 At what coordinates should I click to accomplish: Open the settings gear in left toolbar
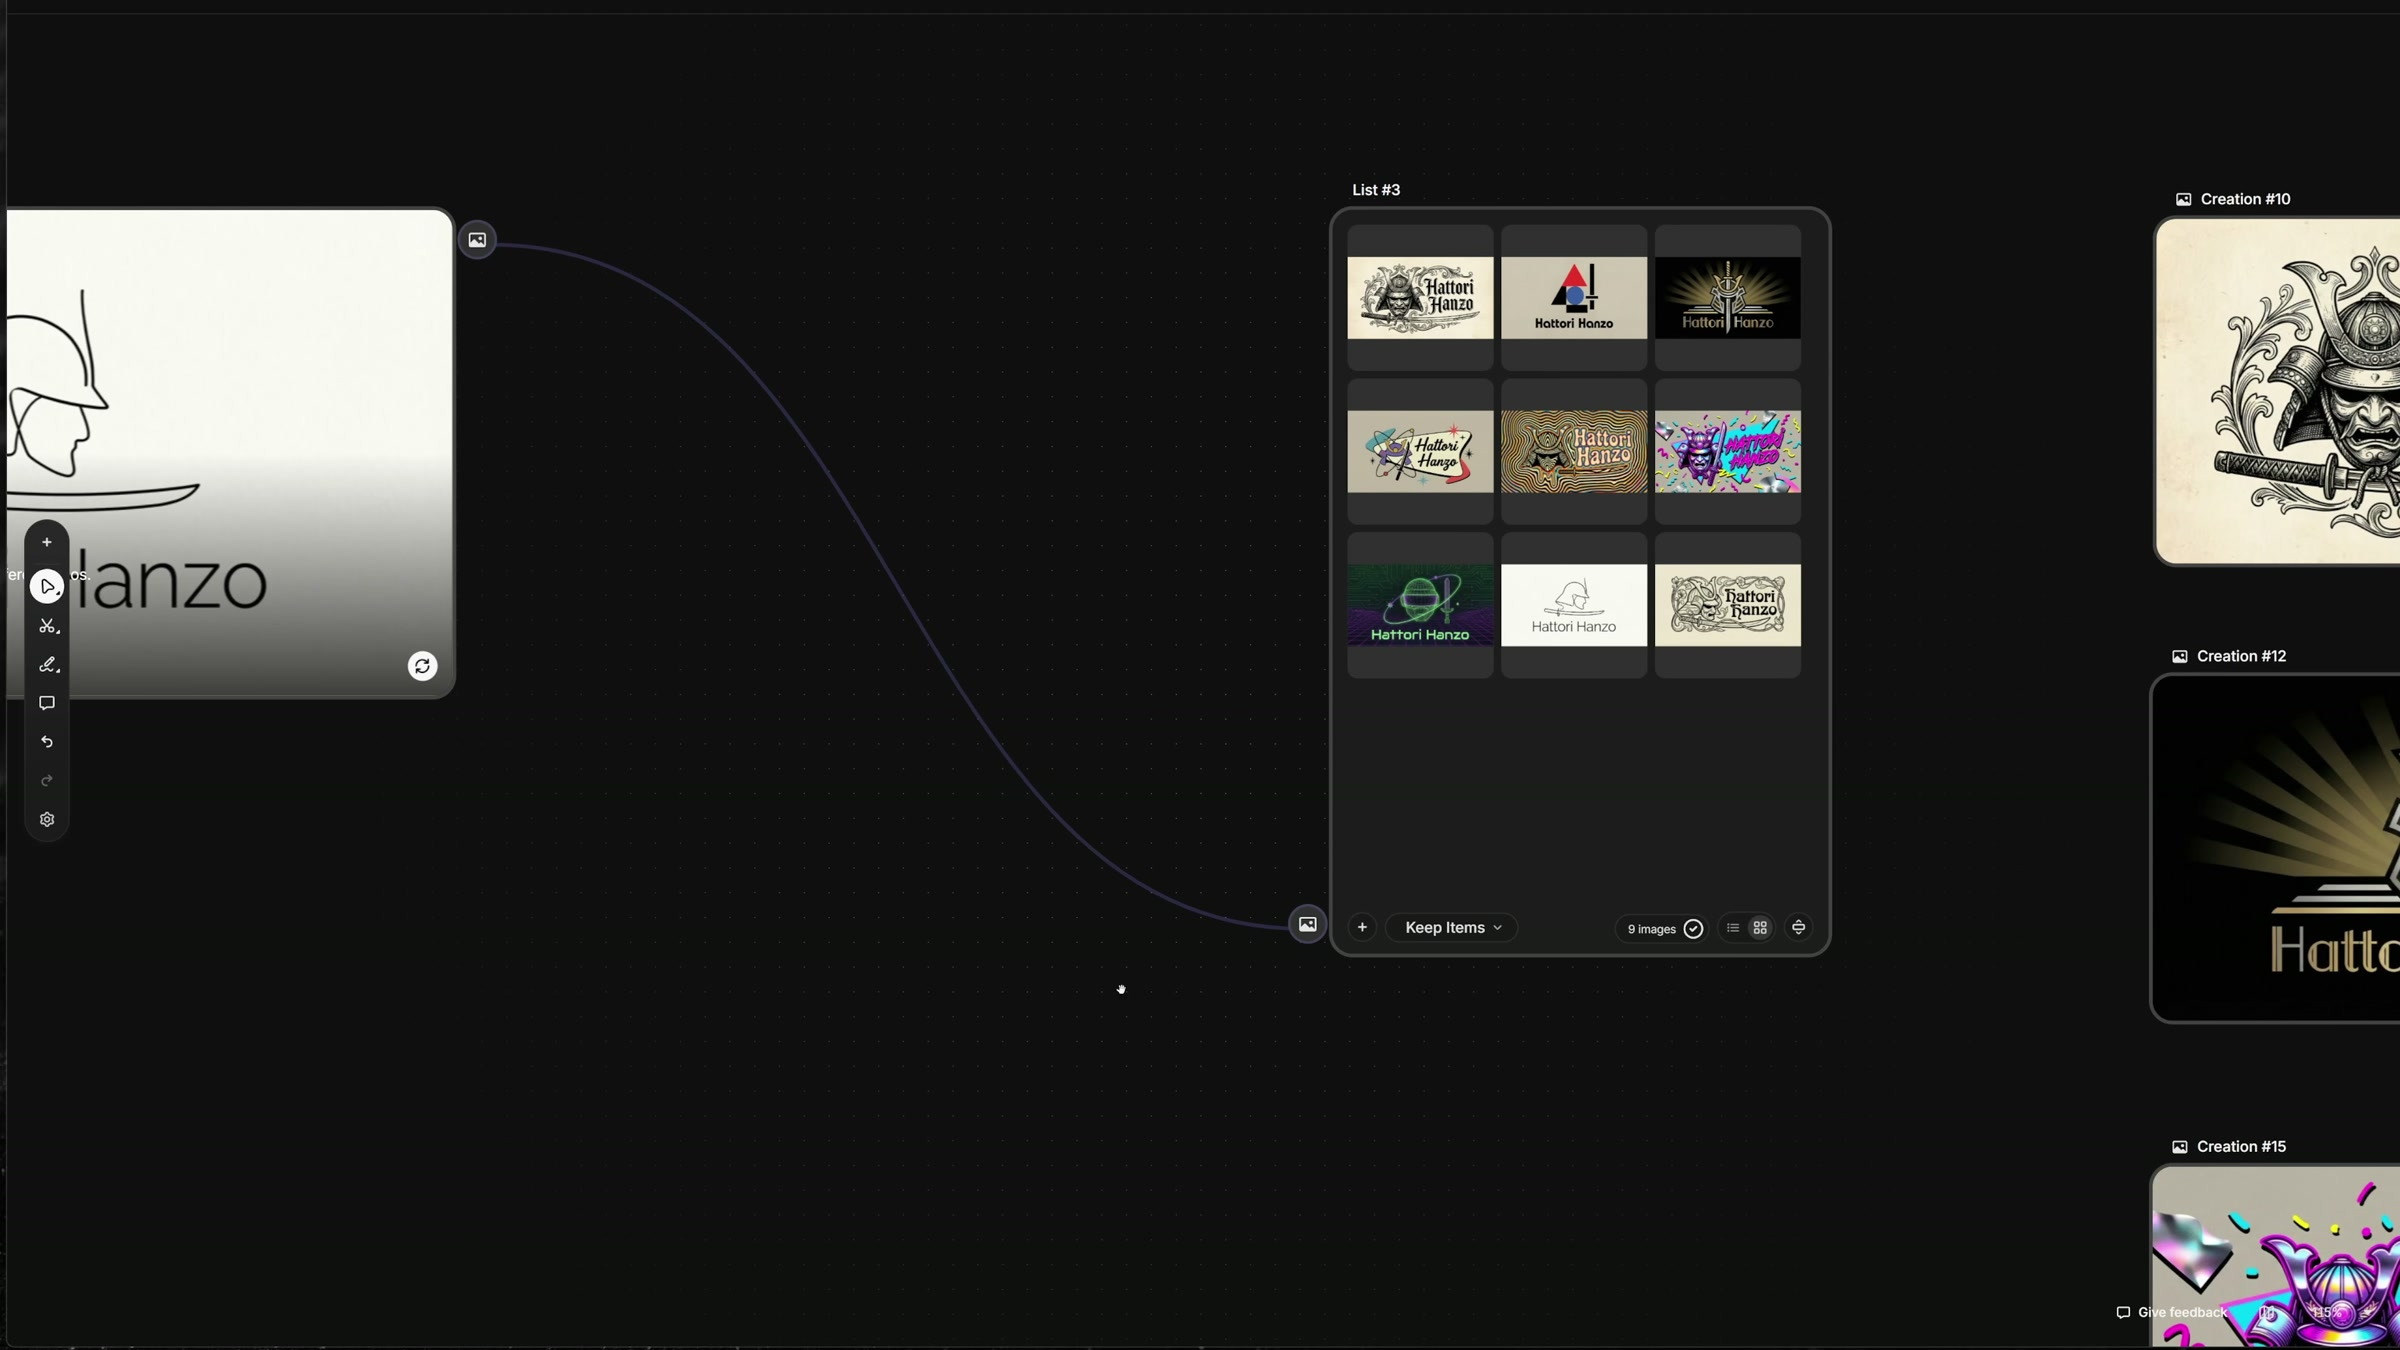(x=46, y=819)
